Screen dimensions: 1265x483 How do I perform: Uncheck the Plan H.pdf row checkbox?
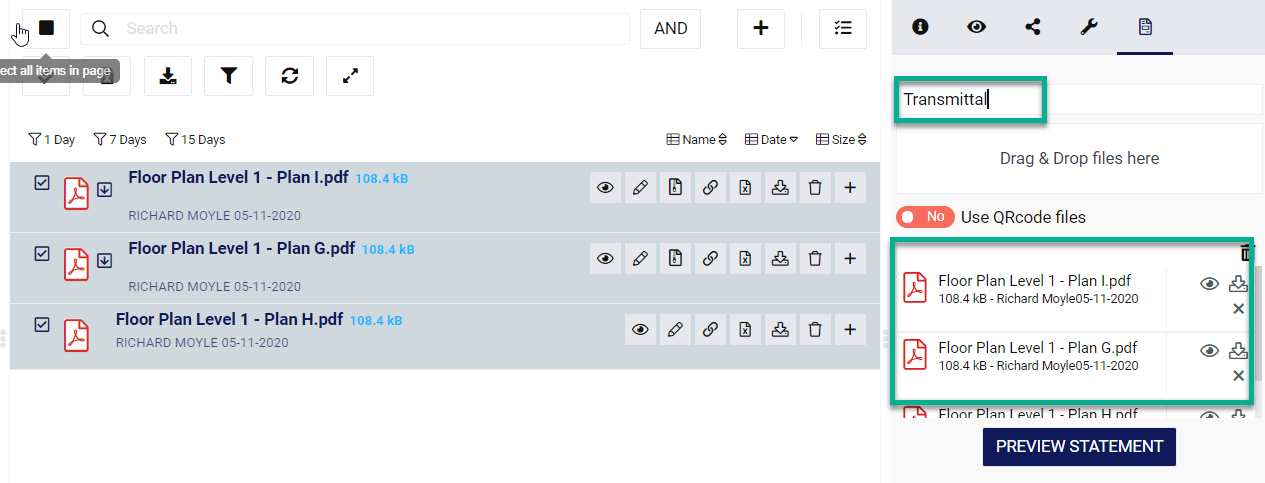[42, 324]
